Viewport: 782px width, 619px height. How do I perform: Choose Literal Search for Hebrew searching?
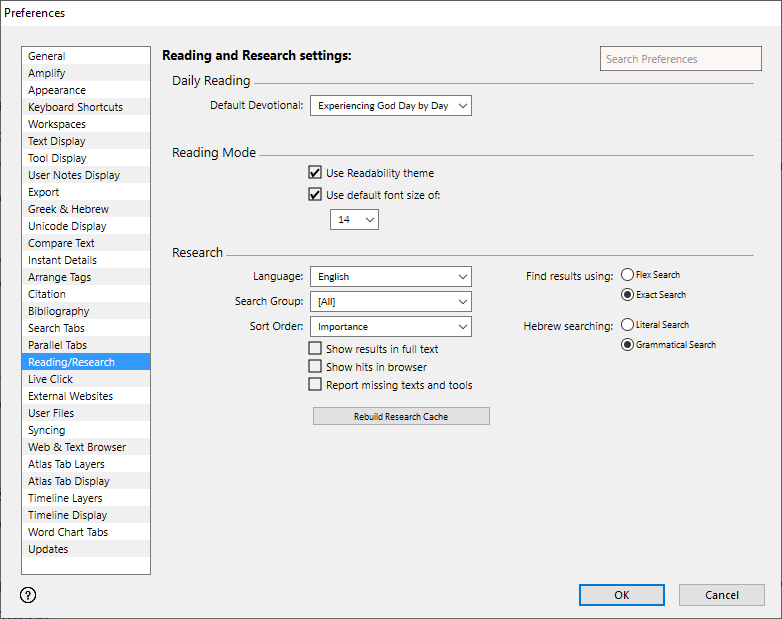(x=627, y=325)
